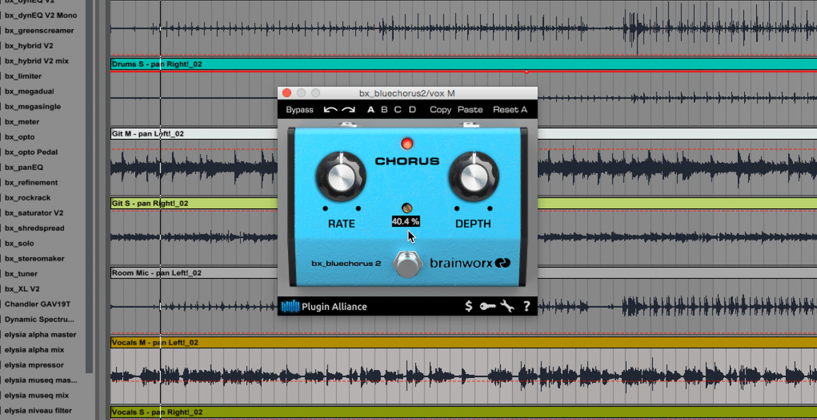
Task: Select Dynamic Spectru... in plugin list
Action: click(x=40, y=319)
